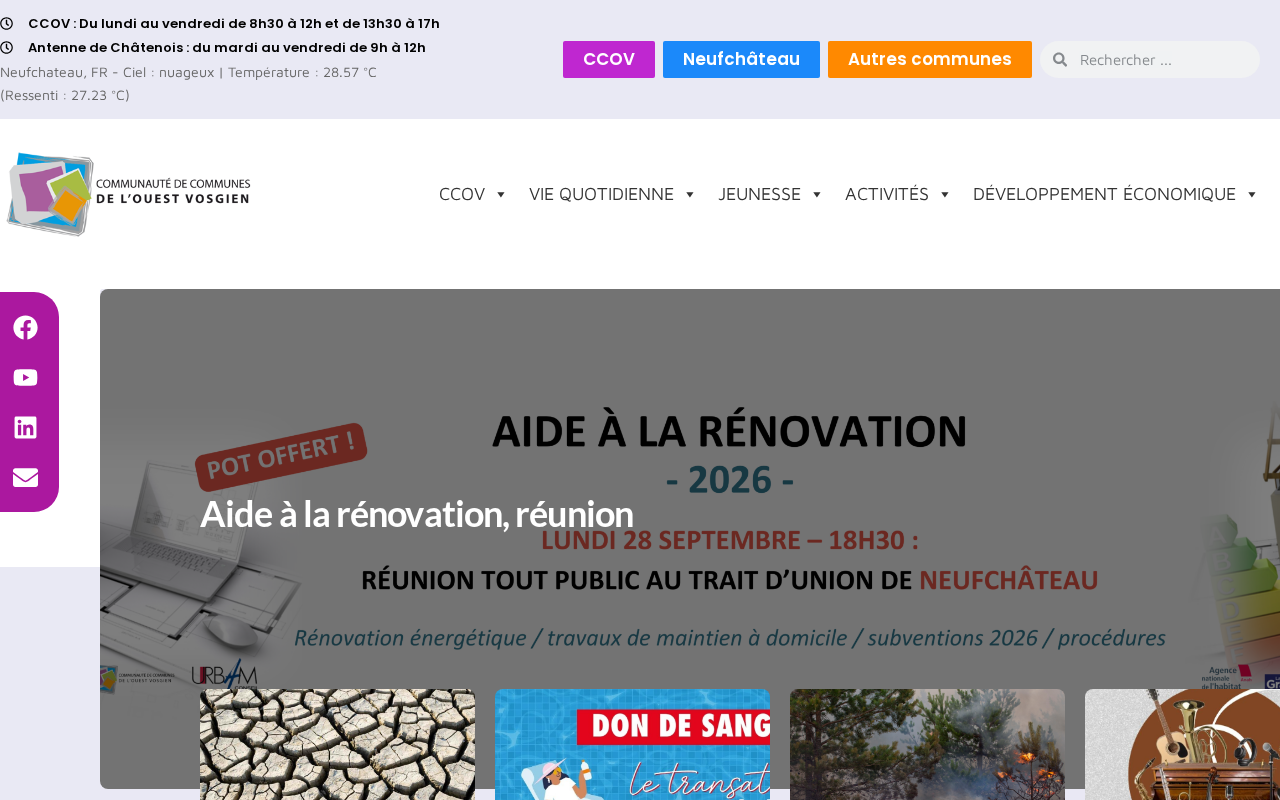The image size is (1280, 800).
Task: Expand the Activités menu arrow
Action: click(944, 194)
